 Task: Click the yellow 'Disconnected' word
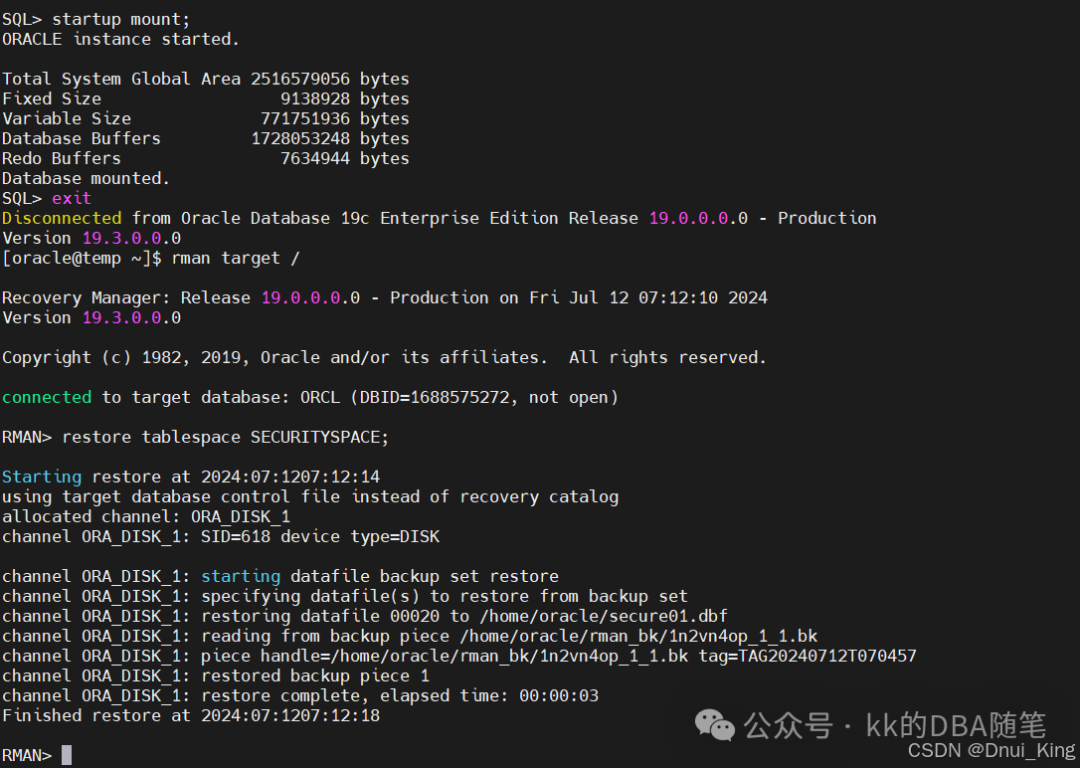(x=61, y=218)
